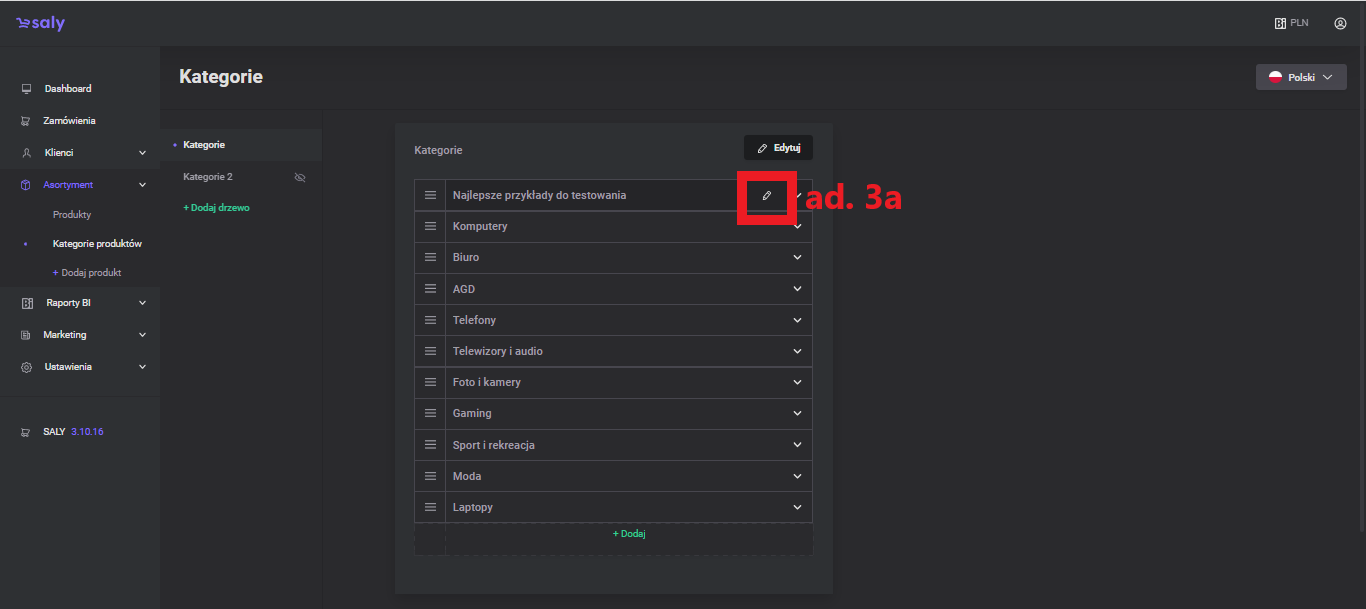Go to Zamówienia in the sidebar
This screenshot has width=1366, height=609.
(69, 121)
